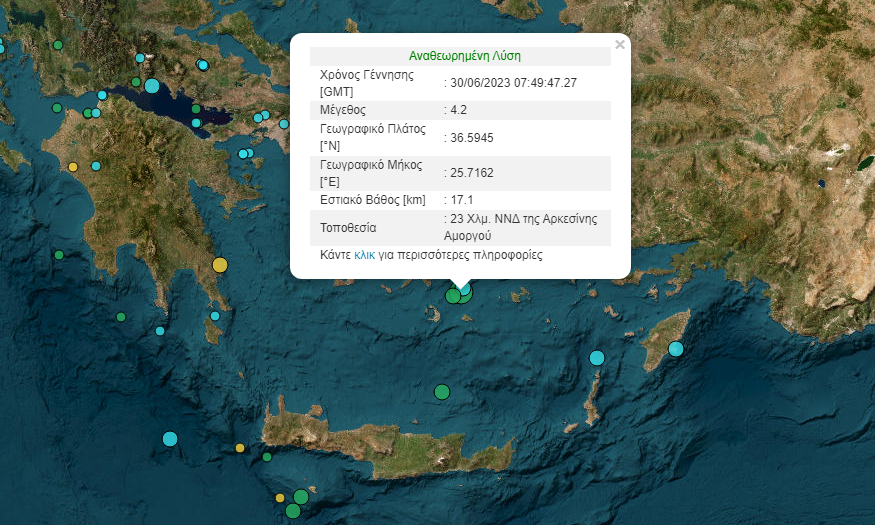
Task: Click the yellow marker south of western Crete
Action: (x=280, y=498)
